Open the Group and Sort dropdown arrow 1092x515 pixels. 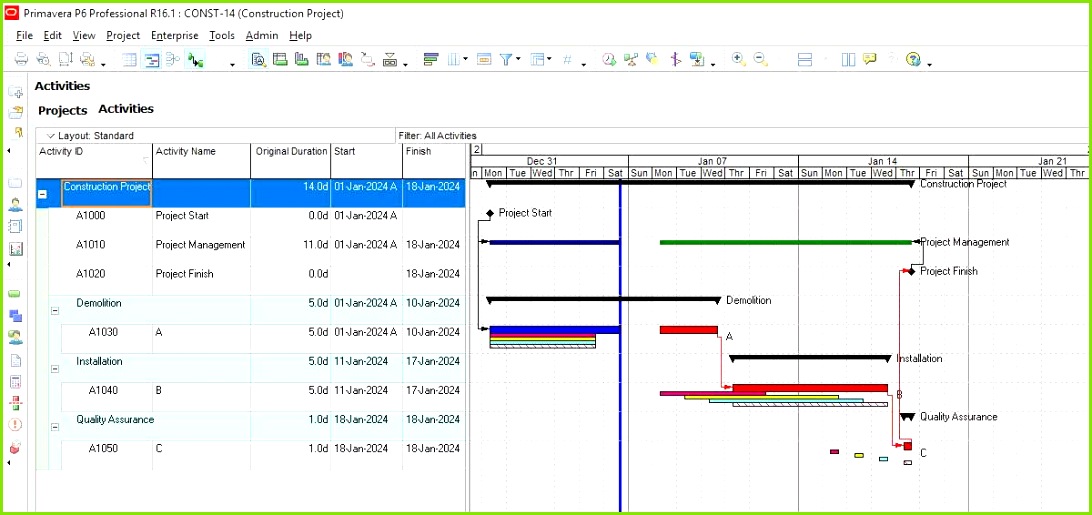549,59
